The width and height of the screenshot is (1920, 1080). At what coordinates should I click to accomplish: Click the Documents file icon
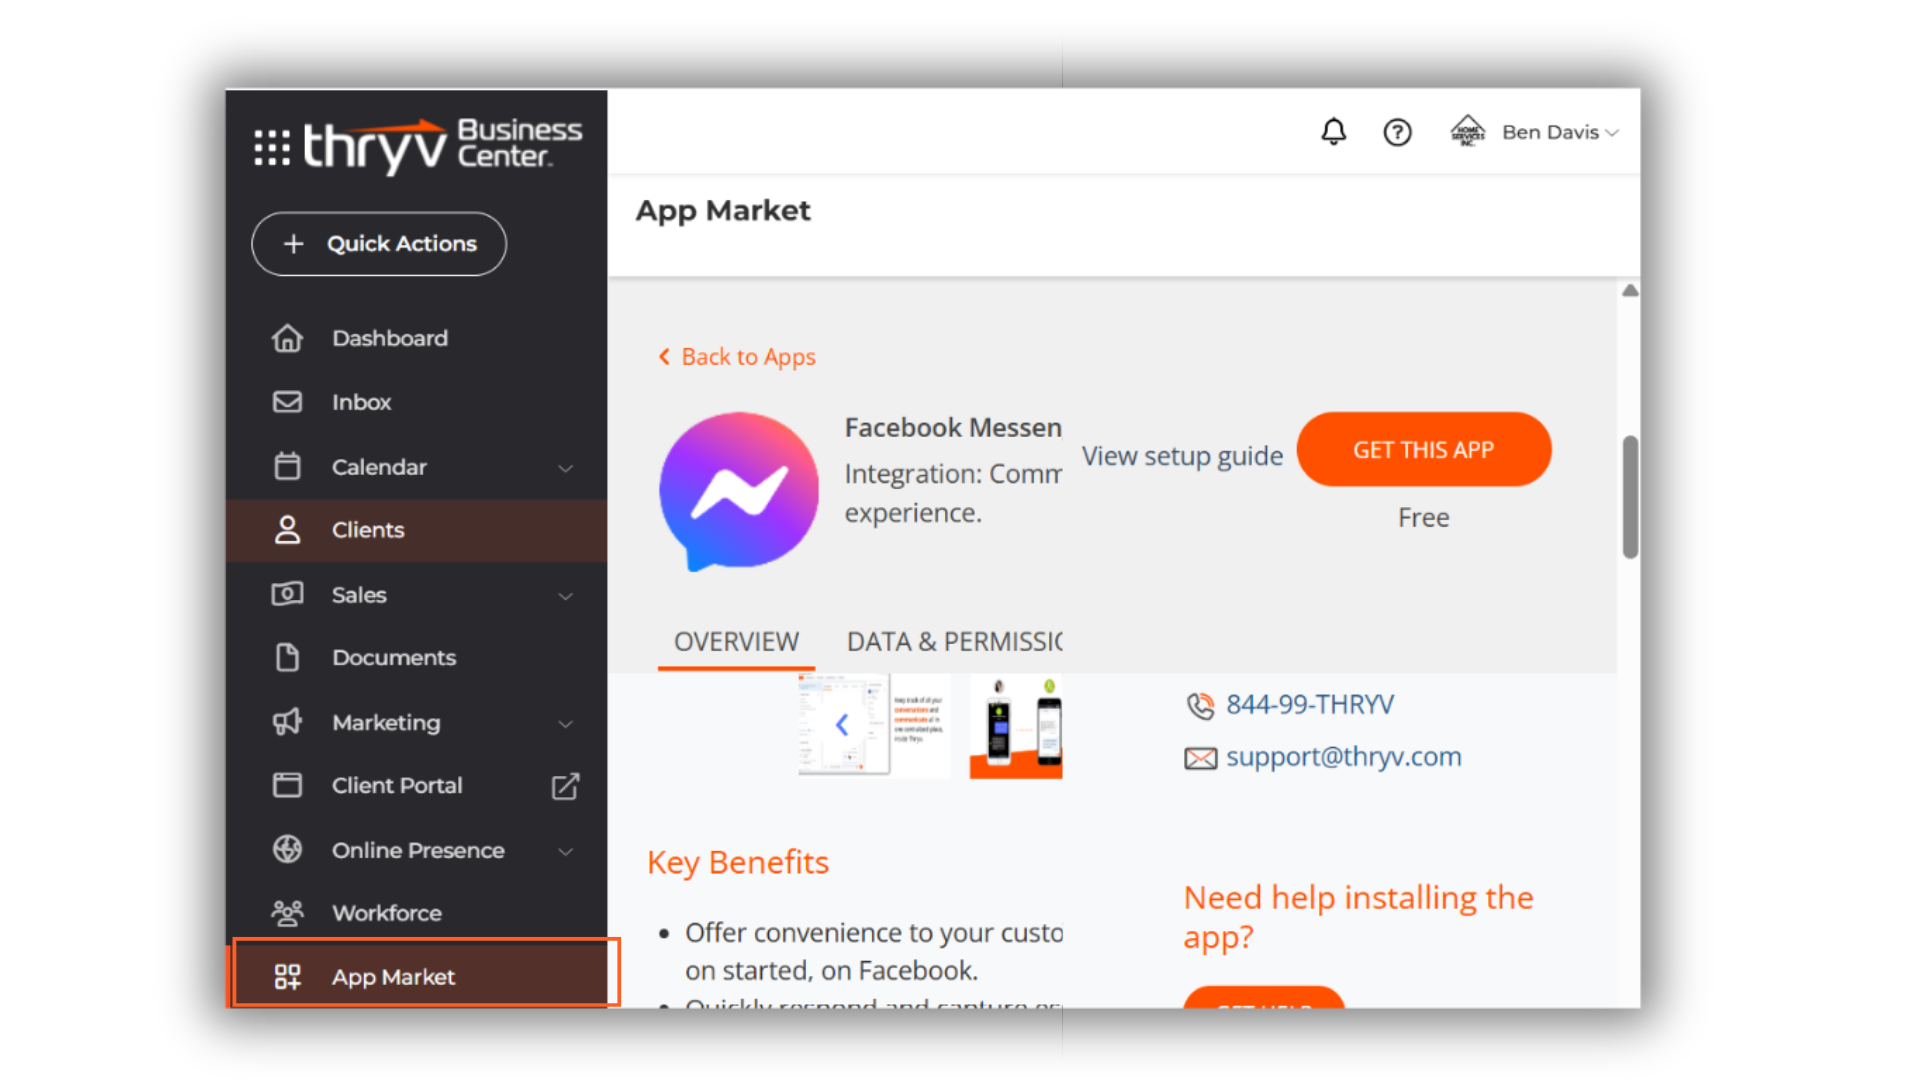(287, 657)
